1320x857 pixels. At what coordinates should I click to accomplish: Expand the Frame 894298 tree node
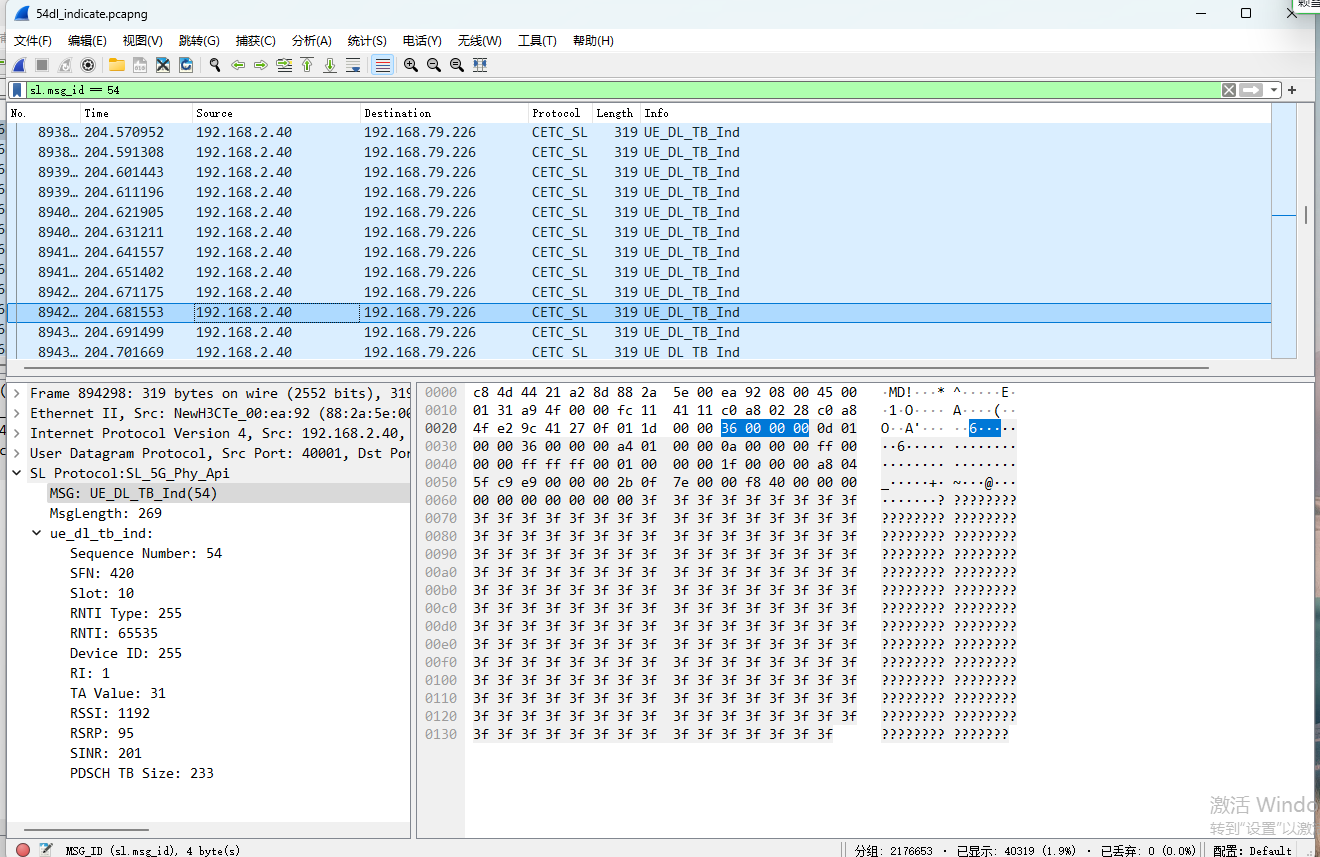17,393
